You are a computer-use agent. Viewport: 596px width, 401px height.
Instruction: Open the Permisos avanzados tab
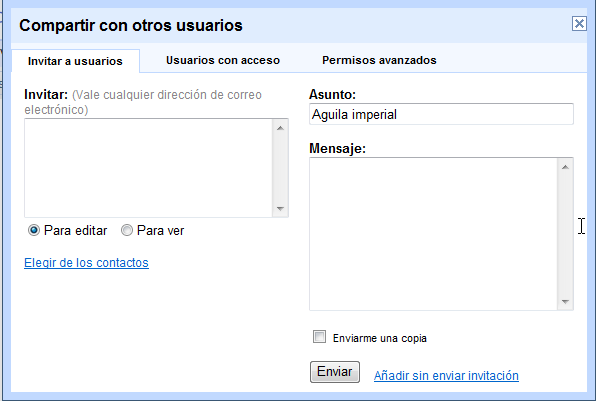(379, 60)
